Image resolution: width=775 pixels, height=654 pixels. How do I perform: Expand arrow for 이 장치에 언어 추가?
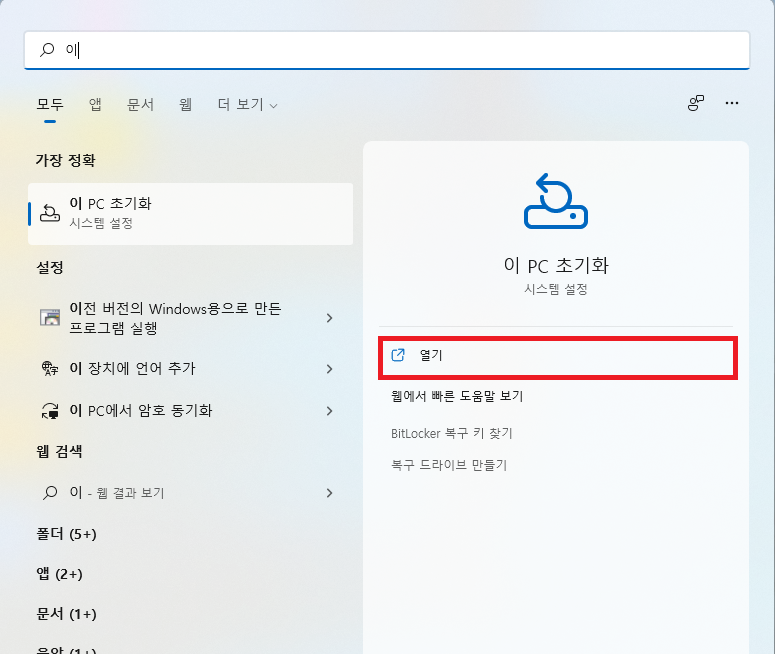(330, 369)
